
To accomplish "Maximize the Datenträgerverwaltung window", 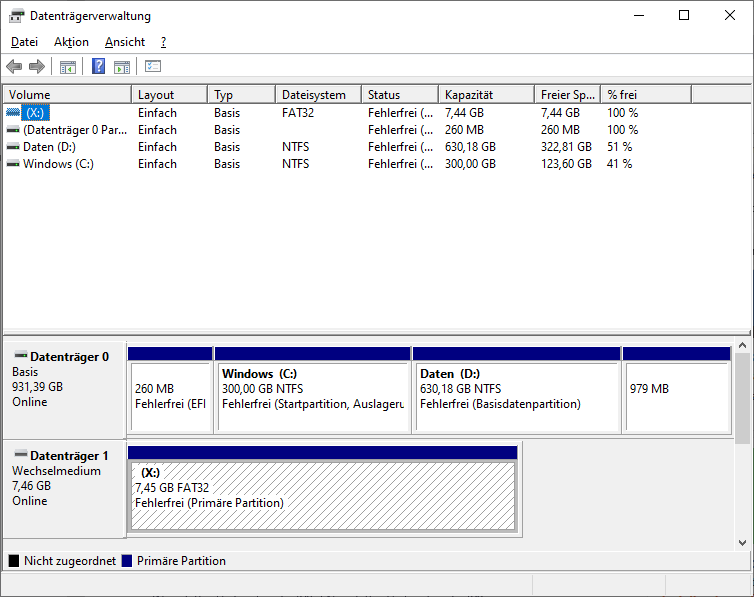I will pyautogui.click(x=684, y=15).
